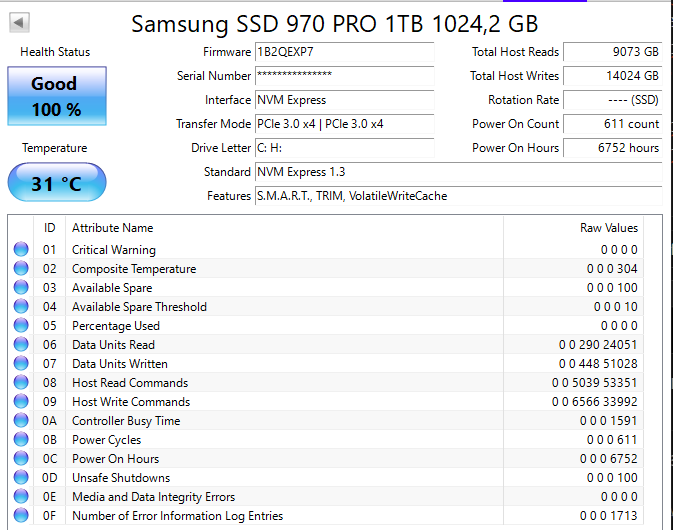Select the Controller Busy Time attribute name
The width and height of the screenshot is (673, 530).
tap(126, 421)
